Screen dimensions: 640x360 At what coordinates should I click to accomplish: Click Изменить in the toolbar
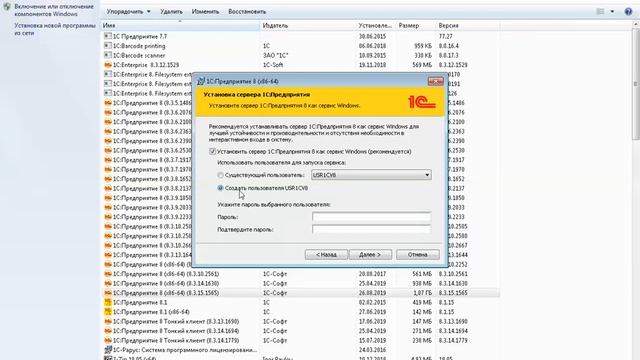[205, 11]
